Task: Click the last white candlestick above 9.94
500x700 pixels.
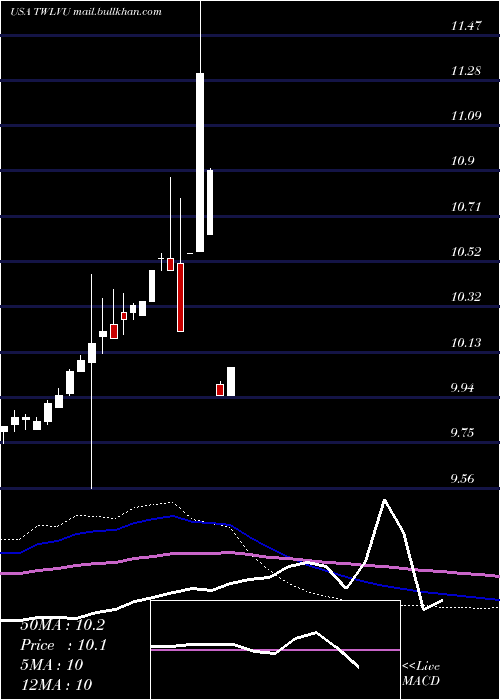Action: [x=231, y=382]
